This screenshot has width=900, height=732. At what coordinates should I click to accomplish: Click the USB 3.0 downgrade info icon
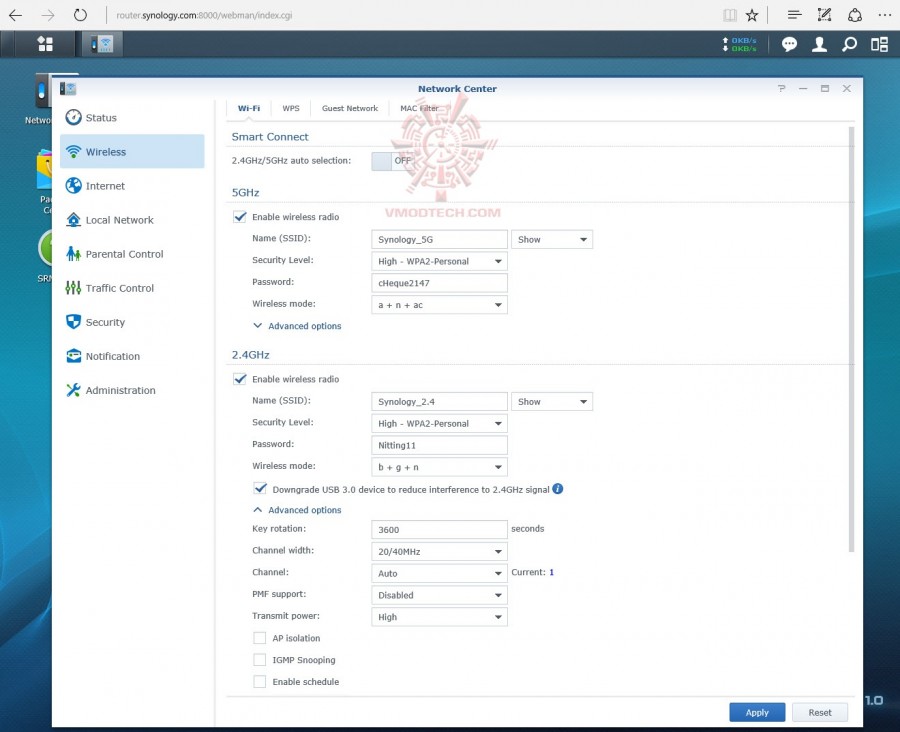(557, 489)
